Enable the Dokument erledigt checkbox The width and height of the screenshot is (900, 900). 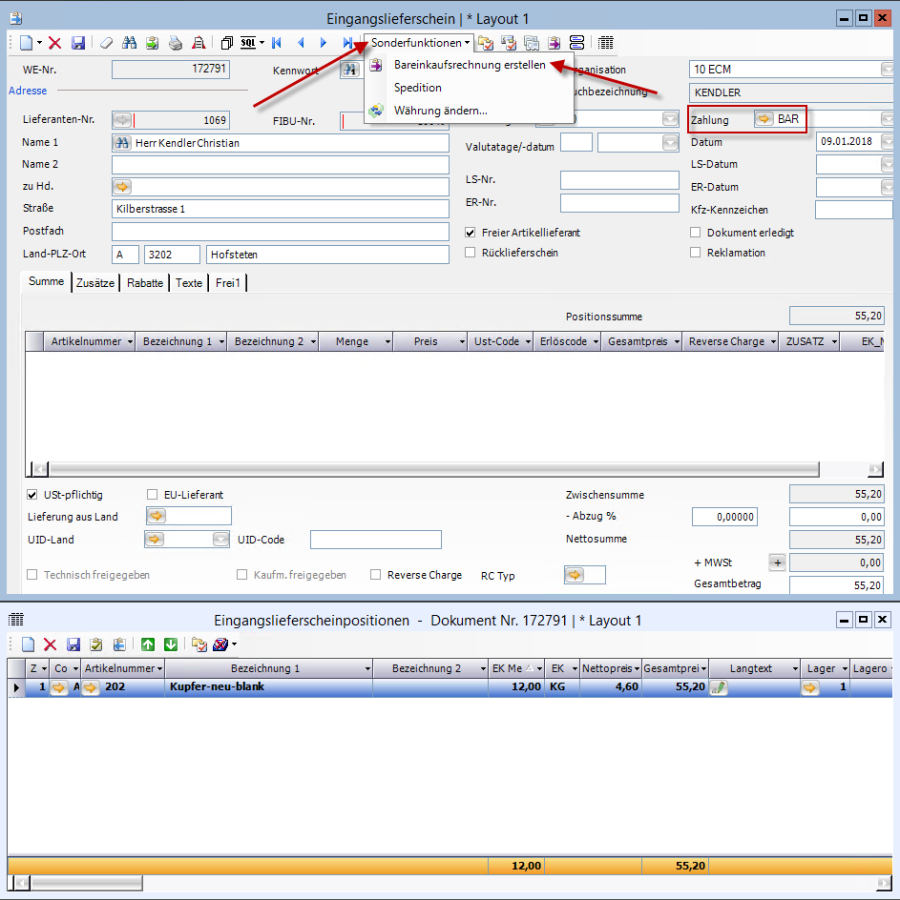(x=696, y=233)
